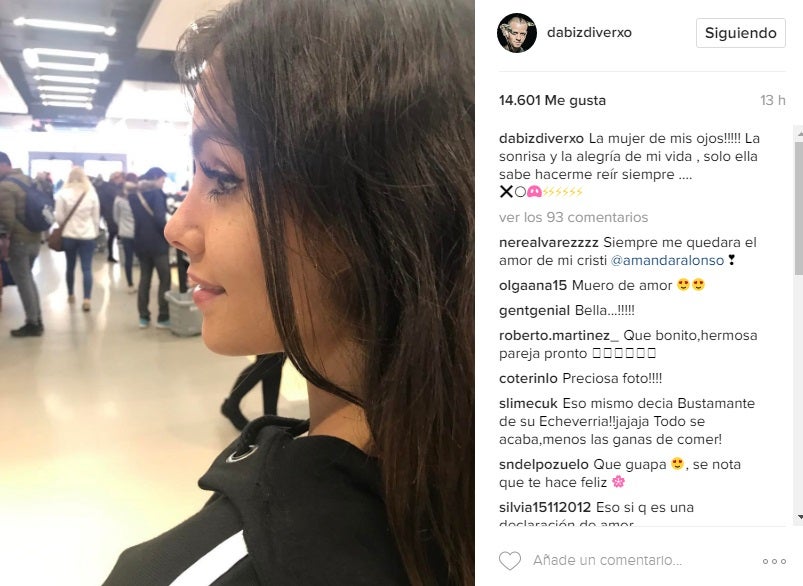
Task: Open roberto.martinez_ commenter profile
Action: coord(559,336)
